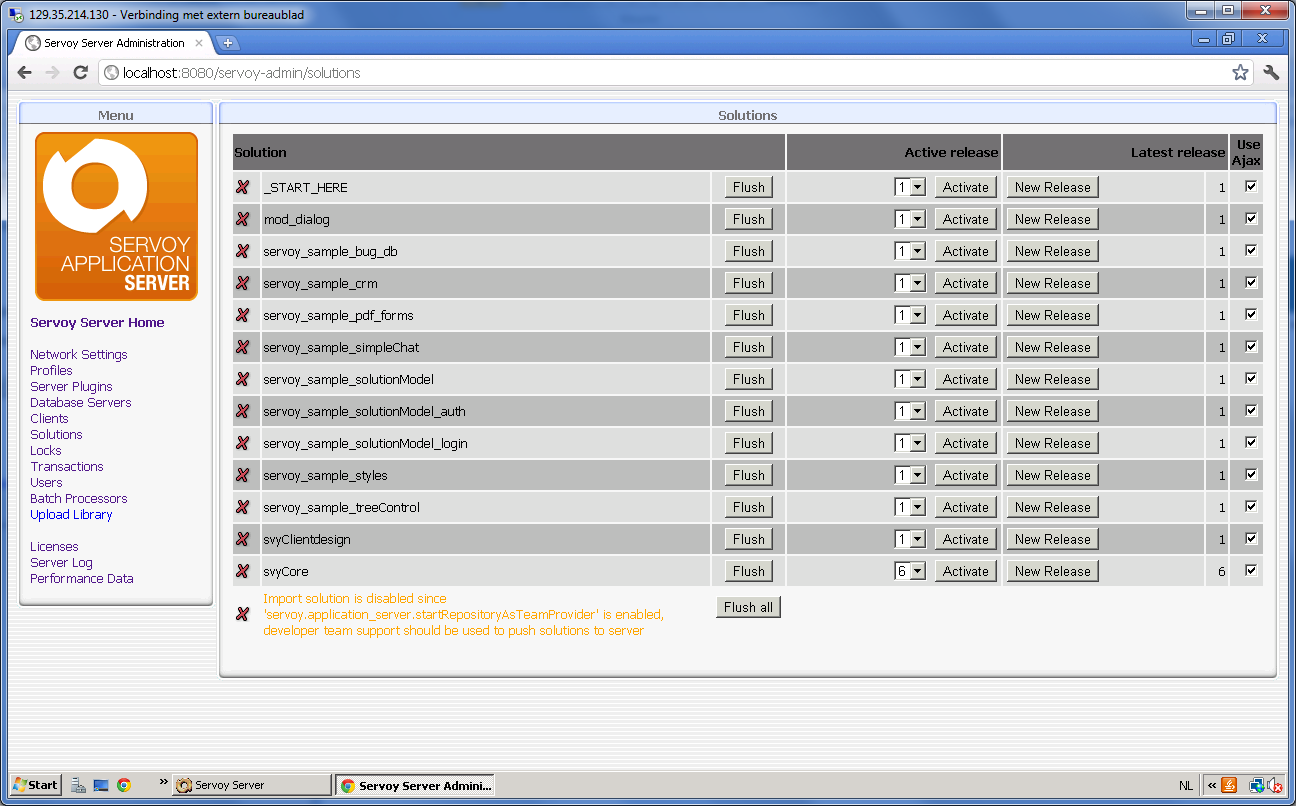Disable Use Ajax for servoy_sample_crm
Image resolution: width=1296 pixels, height=806 pixels.
coord(1250,282)
